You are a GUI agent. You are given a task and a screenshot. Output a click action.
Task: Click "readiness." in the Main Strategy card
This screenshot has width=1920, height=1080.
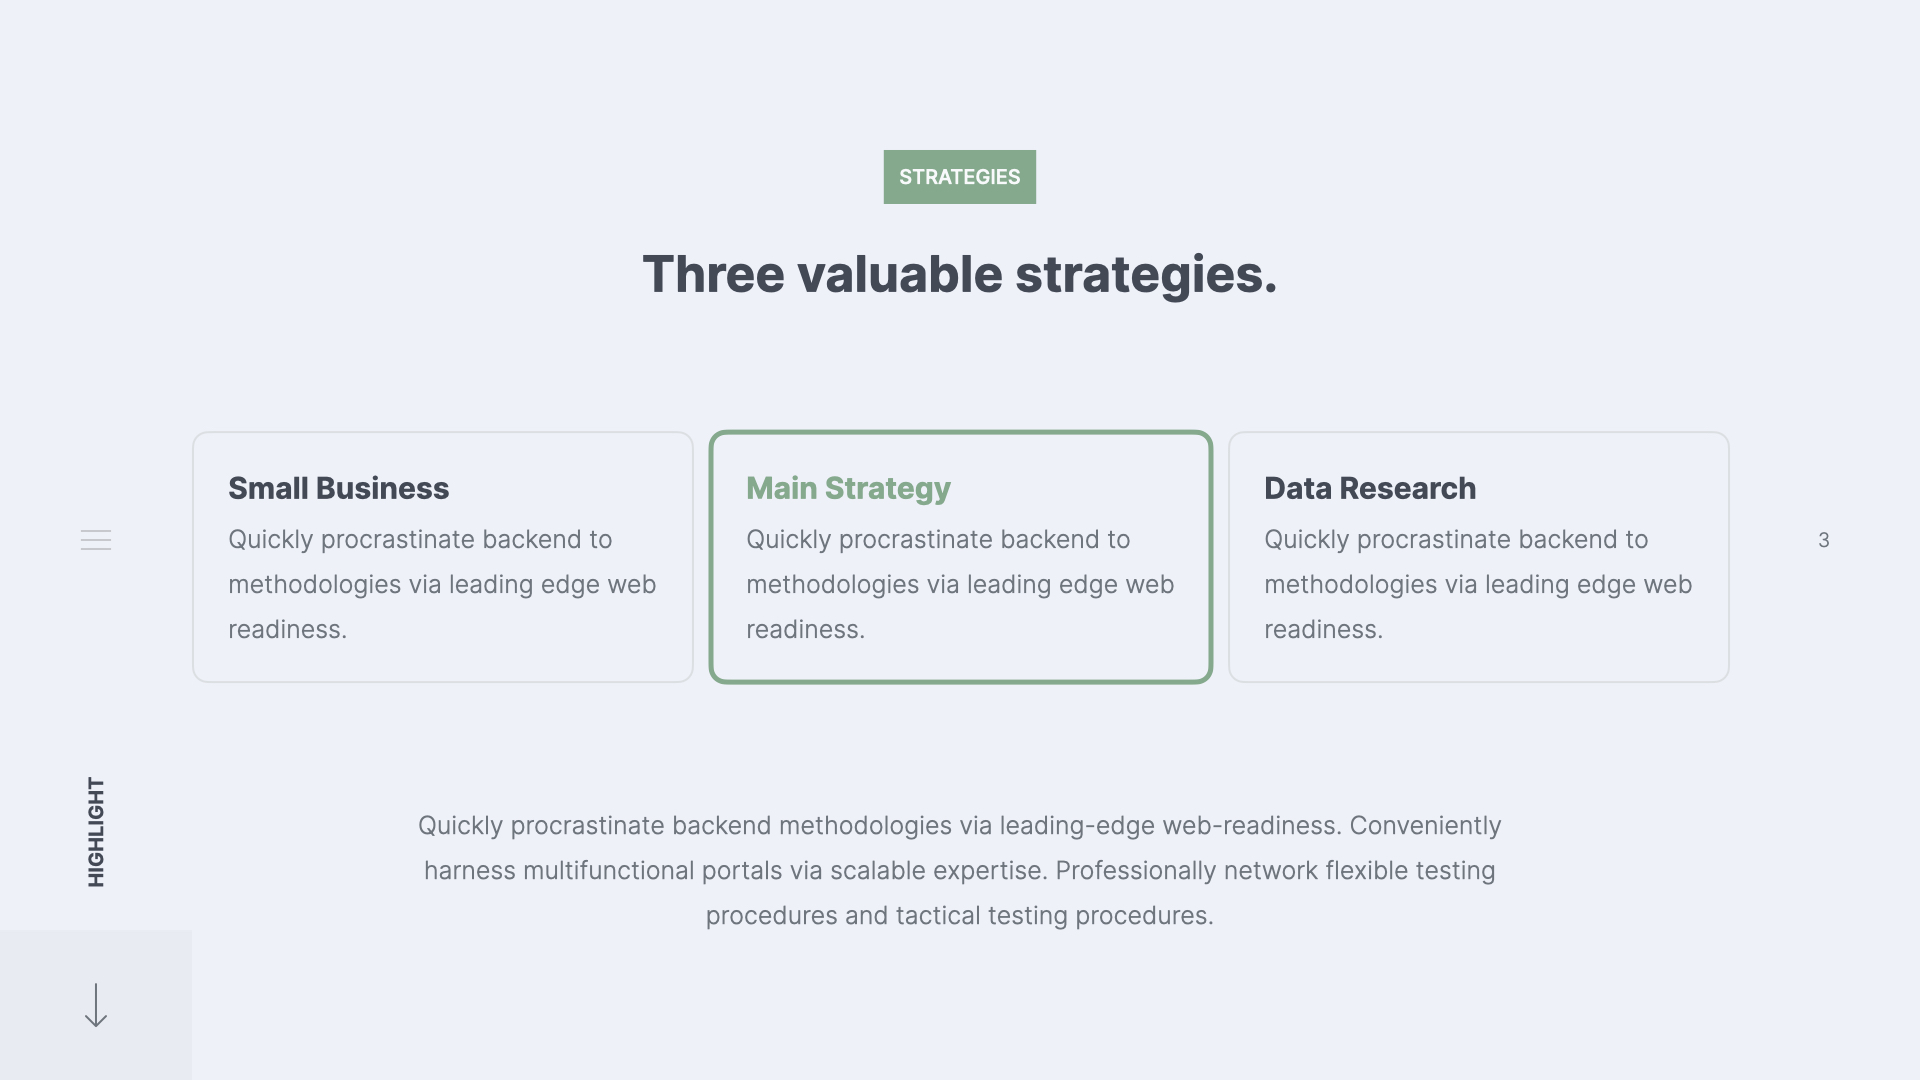(x=805, y=630)
